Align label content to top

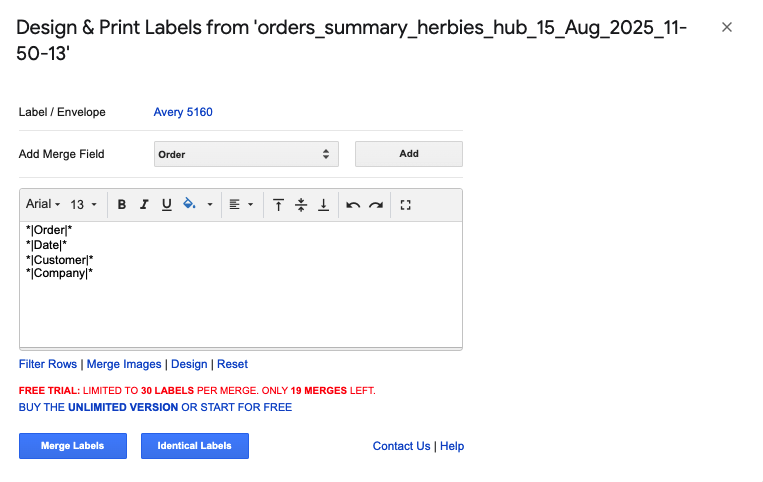click(278, 205)
